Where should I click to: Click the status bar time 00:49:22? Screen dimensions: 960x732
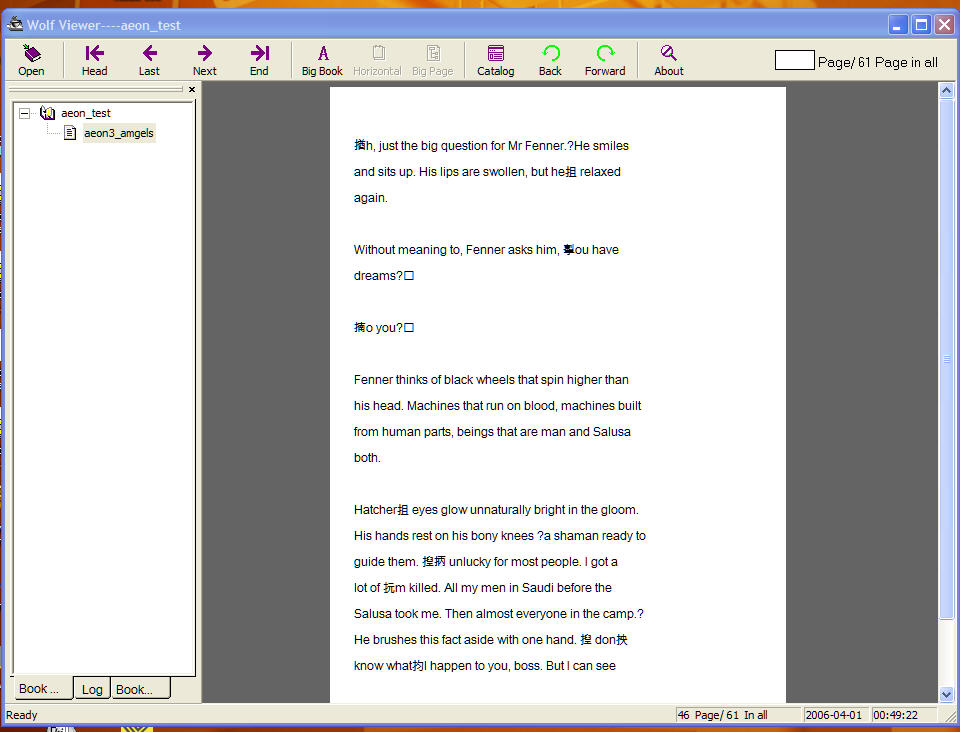896,715
